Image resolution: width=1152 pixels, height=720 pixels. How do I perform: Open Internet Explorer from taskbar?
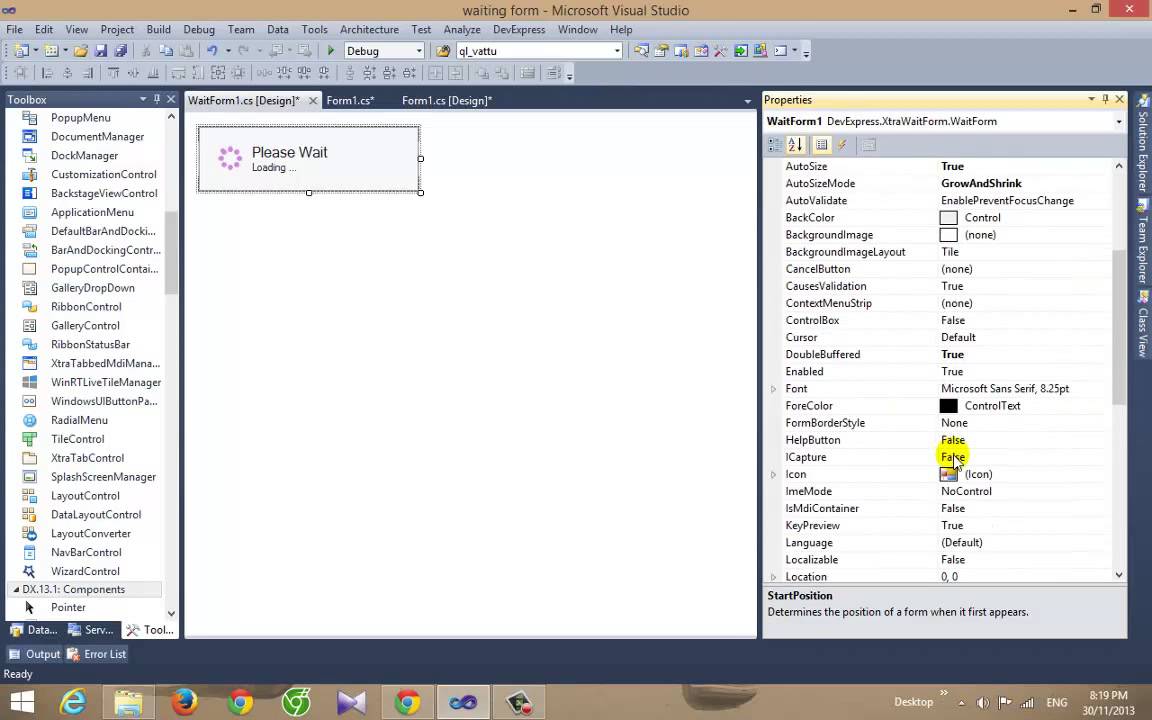(x=73, y=703)
